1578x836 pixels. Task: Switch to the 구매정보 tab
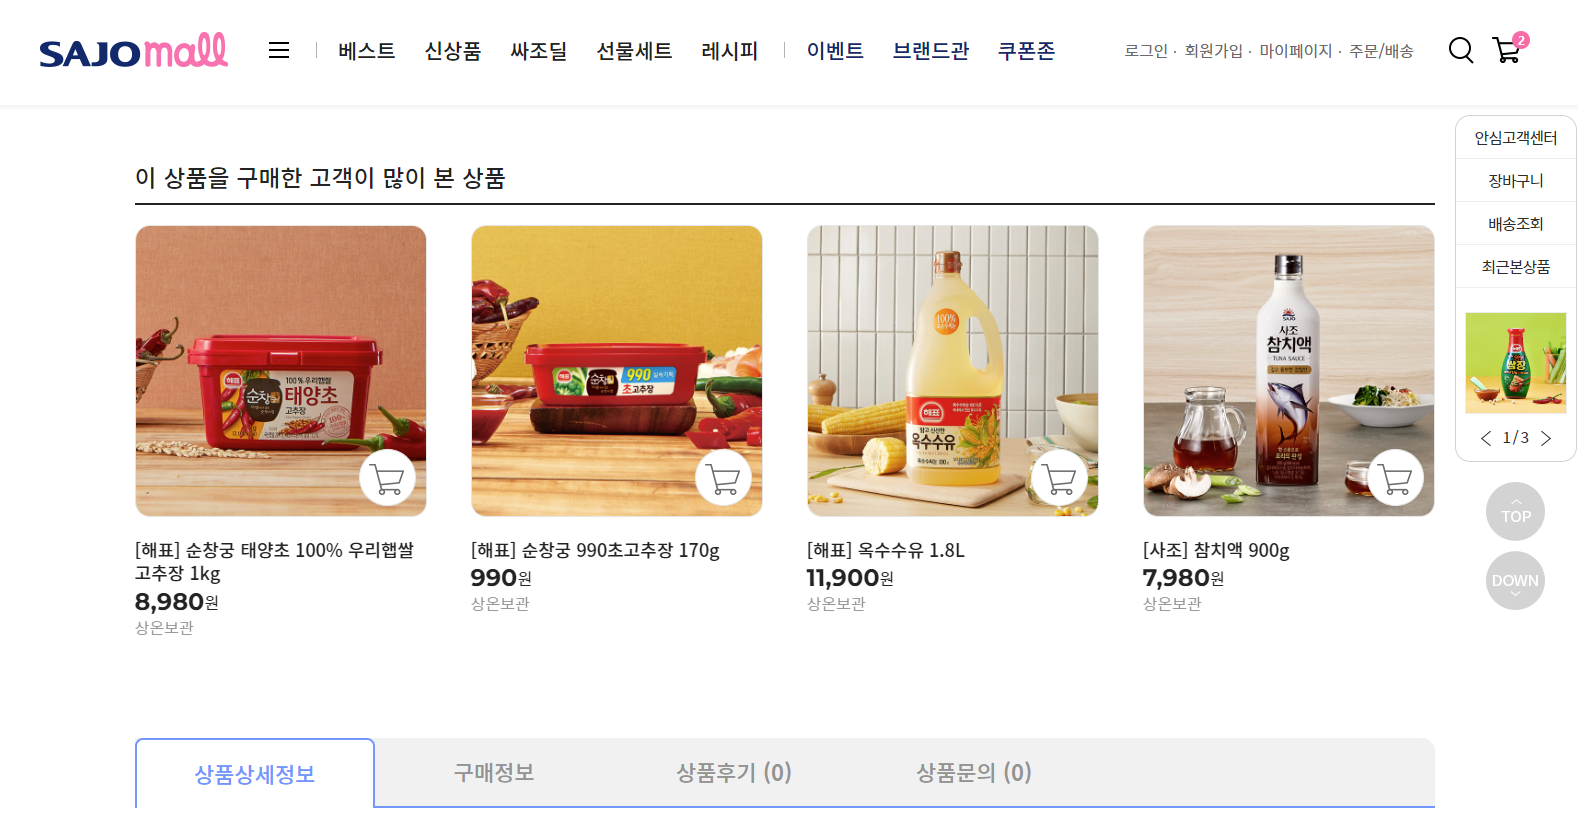(x=494, y=773)
